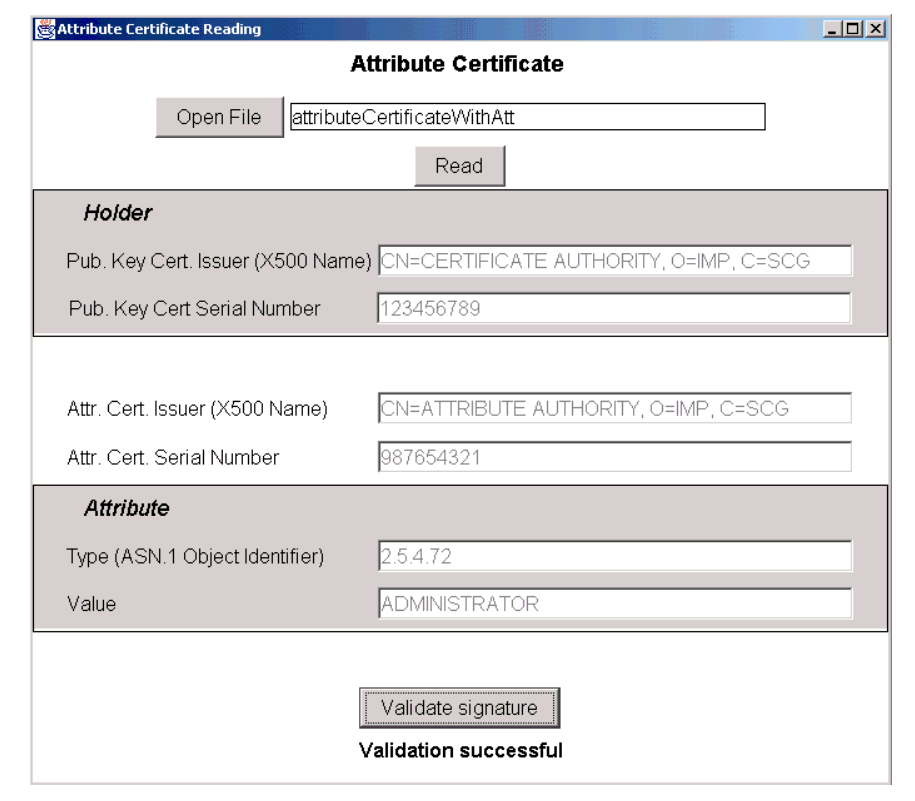
Task: Focus the attributeCertificateWithAtt file name field
Action: 526,118
